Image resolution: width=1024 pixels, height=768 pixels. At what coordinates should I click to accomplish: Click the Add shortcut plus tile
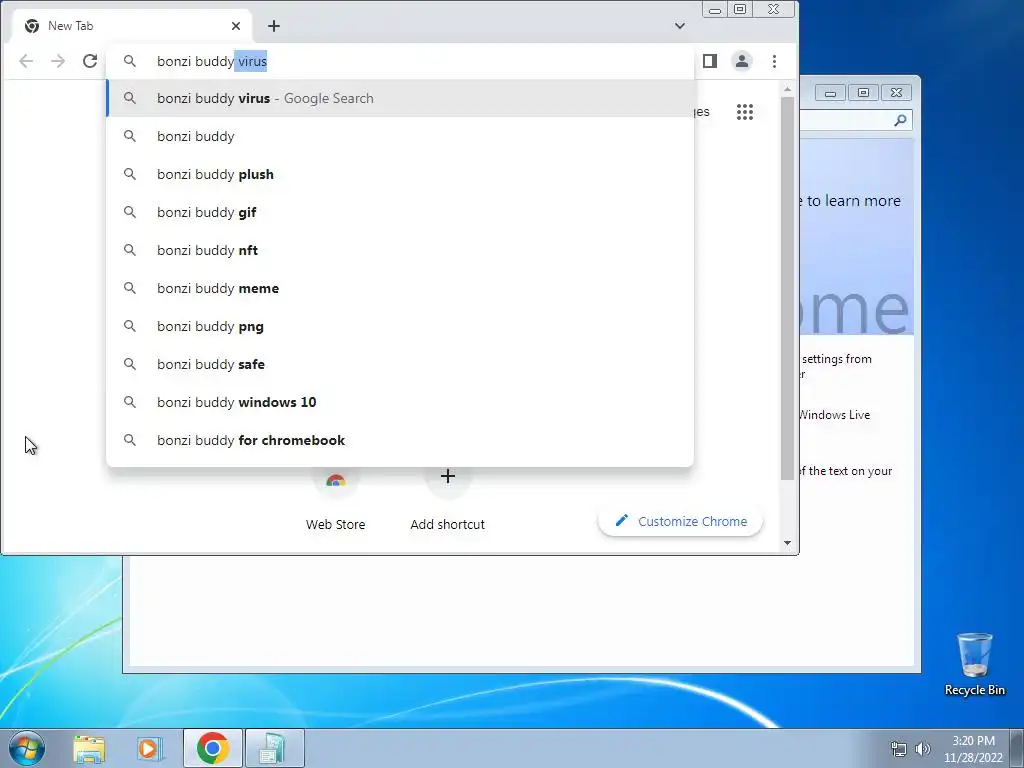pyautogui.click(x=447, y=500)
